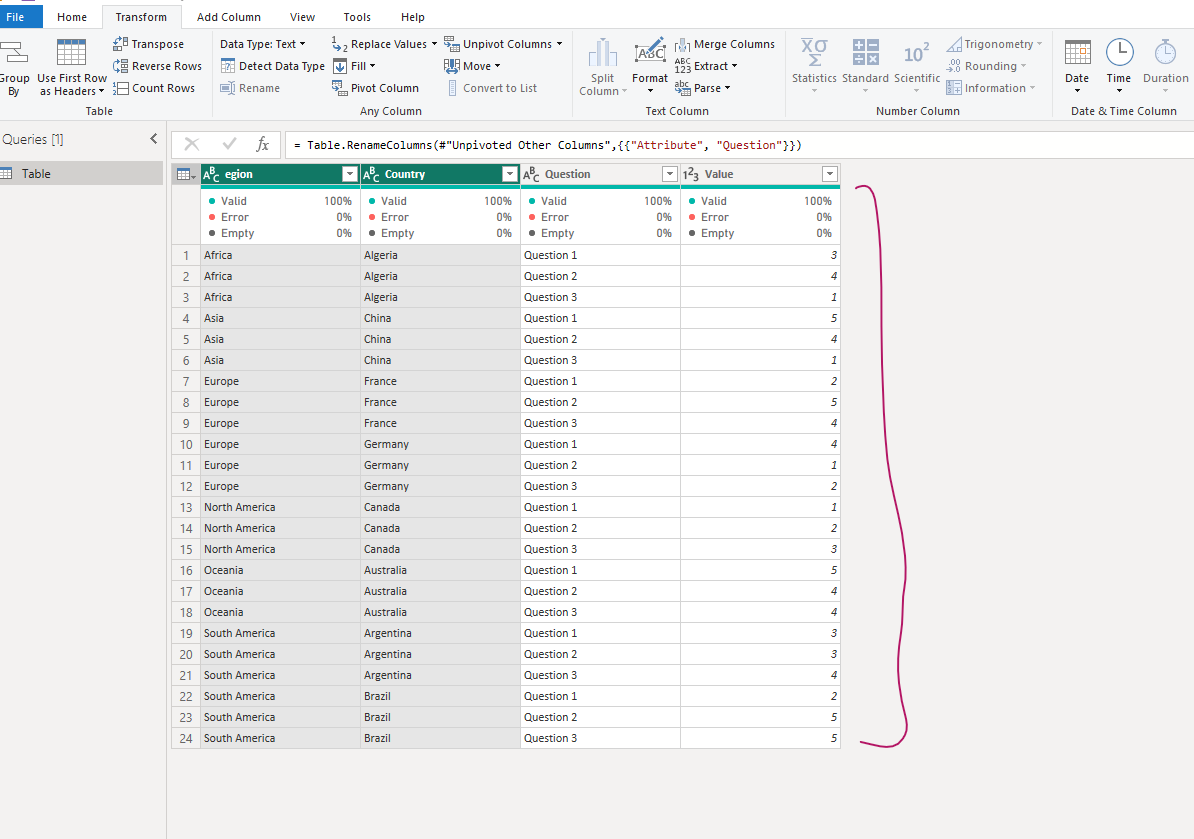Image resolution: width=1194 pixels, height=839 pixels.
Task: Select row number 13
Action: (x=186, y=507)
